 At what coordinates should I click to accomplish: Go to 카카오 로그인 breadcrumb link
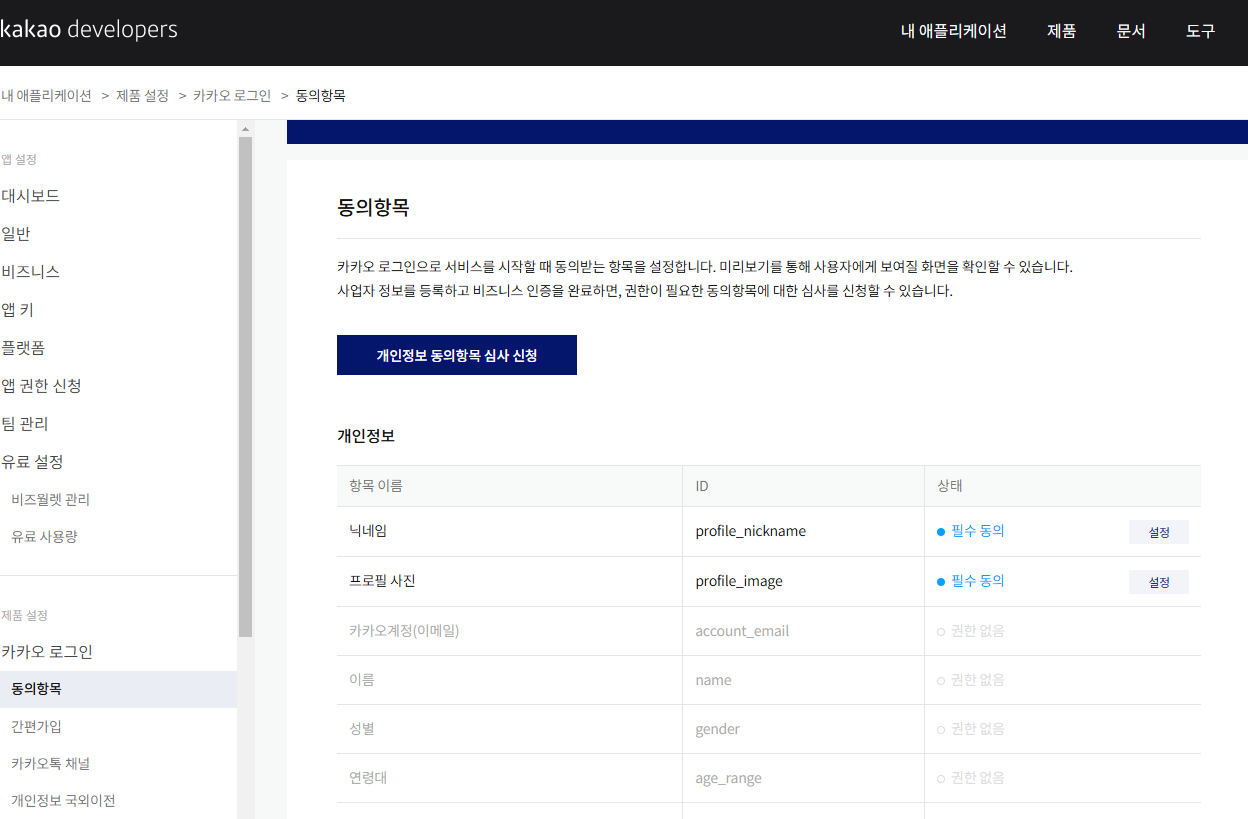(x=232, y=95)
